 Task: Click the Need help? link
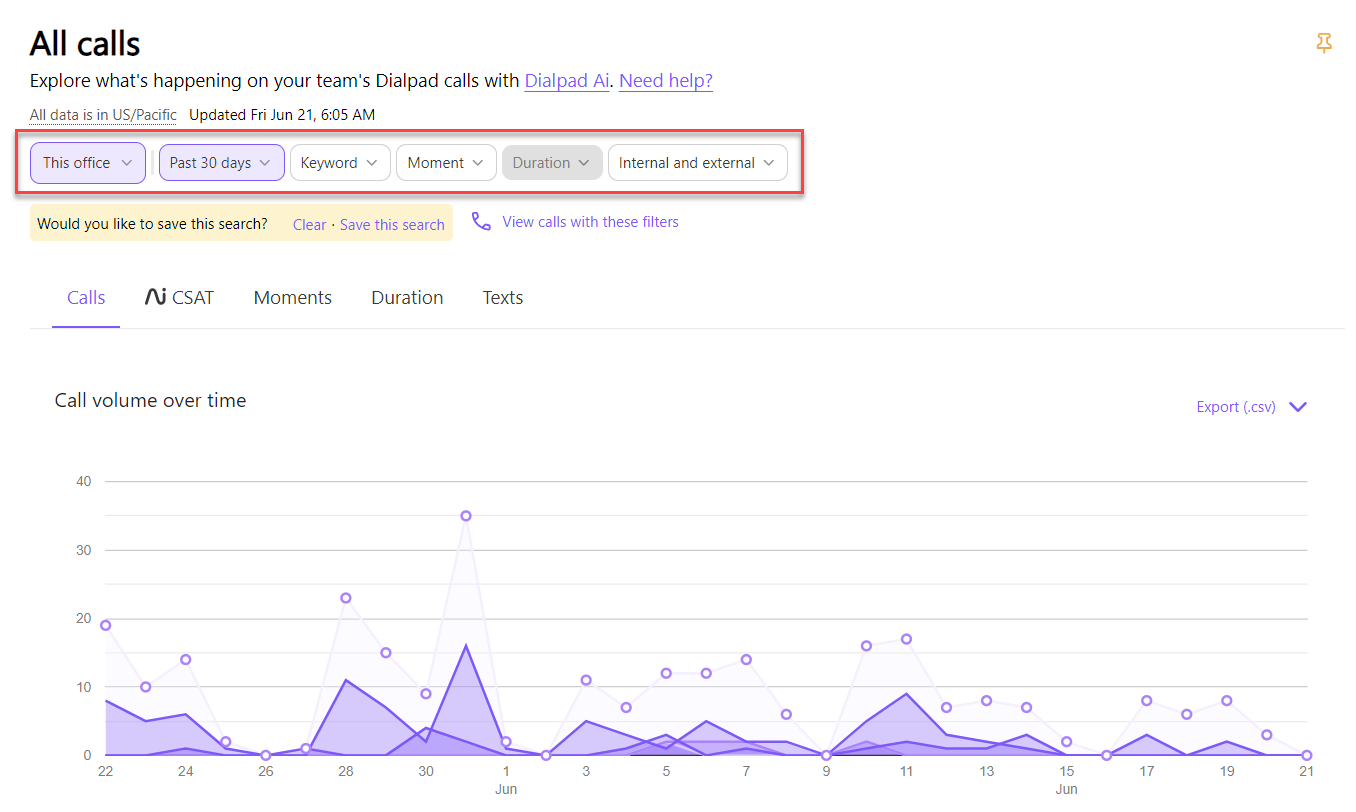(x=666, y=81)
